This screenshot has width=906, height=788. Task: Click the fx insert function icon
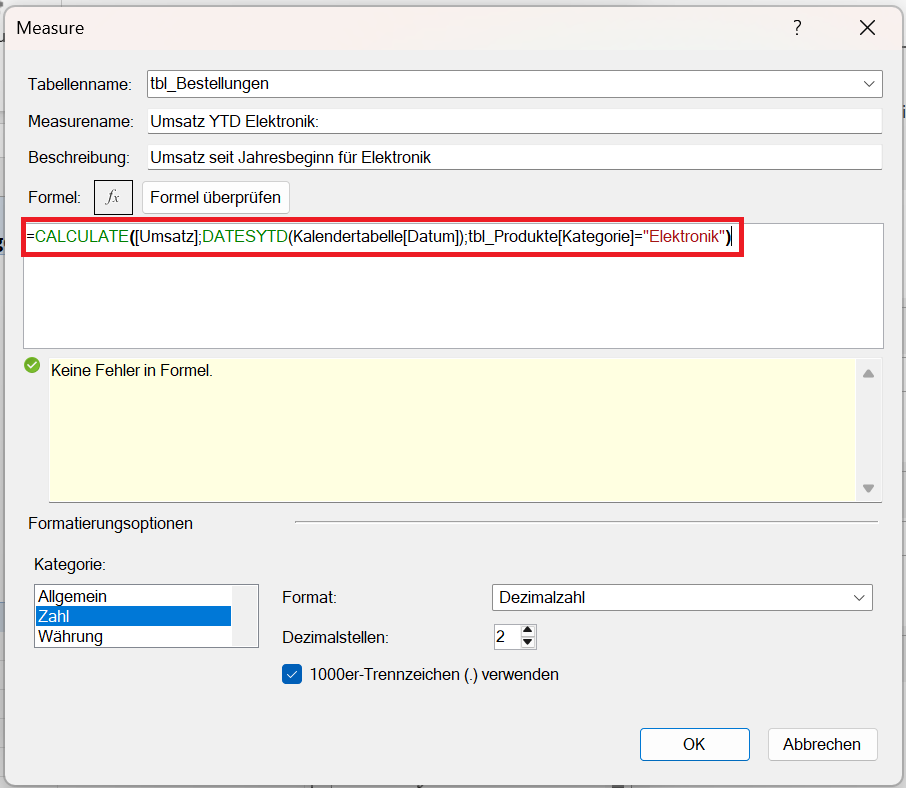113,197
